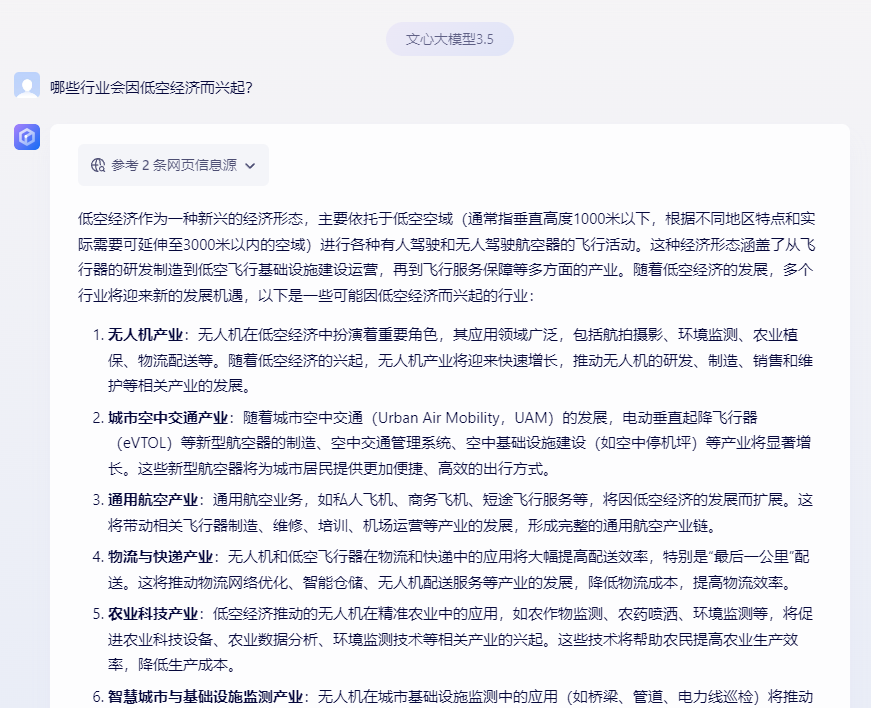The image size is (871, 708).
Task: Click the question 哪些行业会因低空经济而兴起
Action: coord(151,87)
